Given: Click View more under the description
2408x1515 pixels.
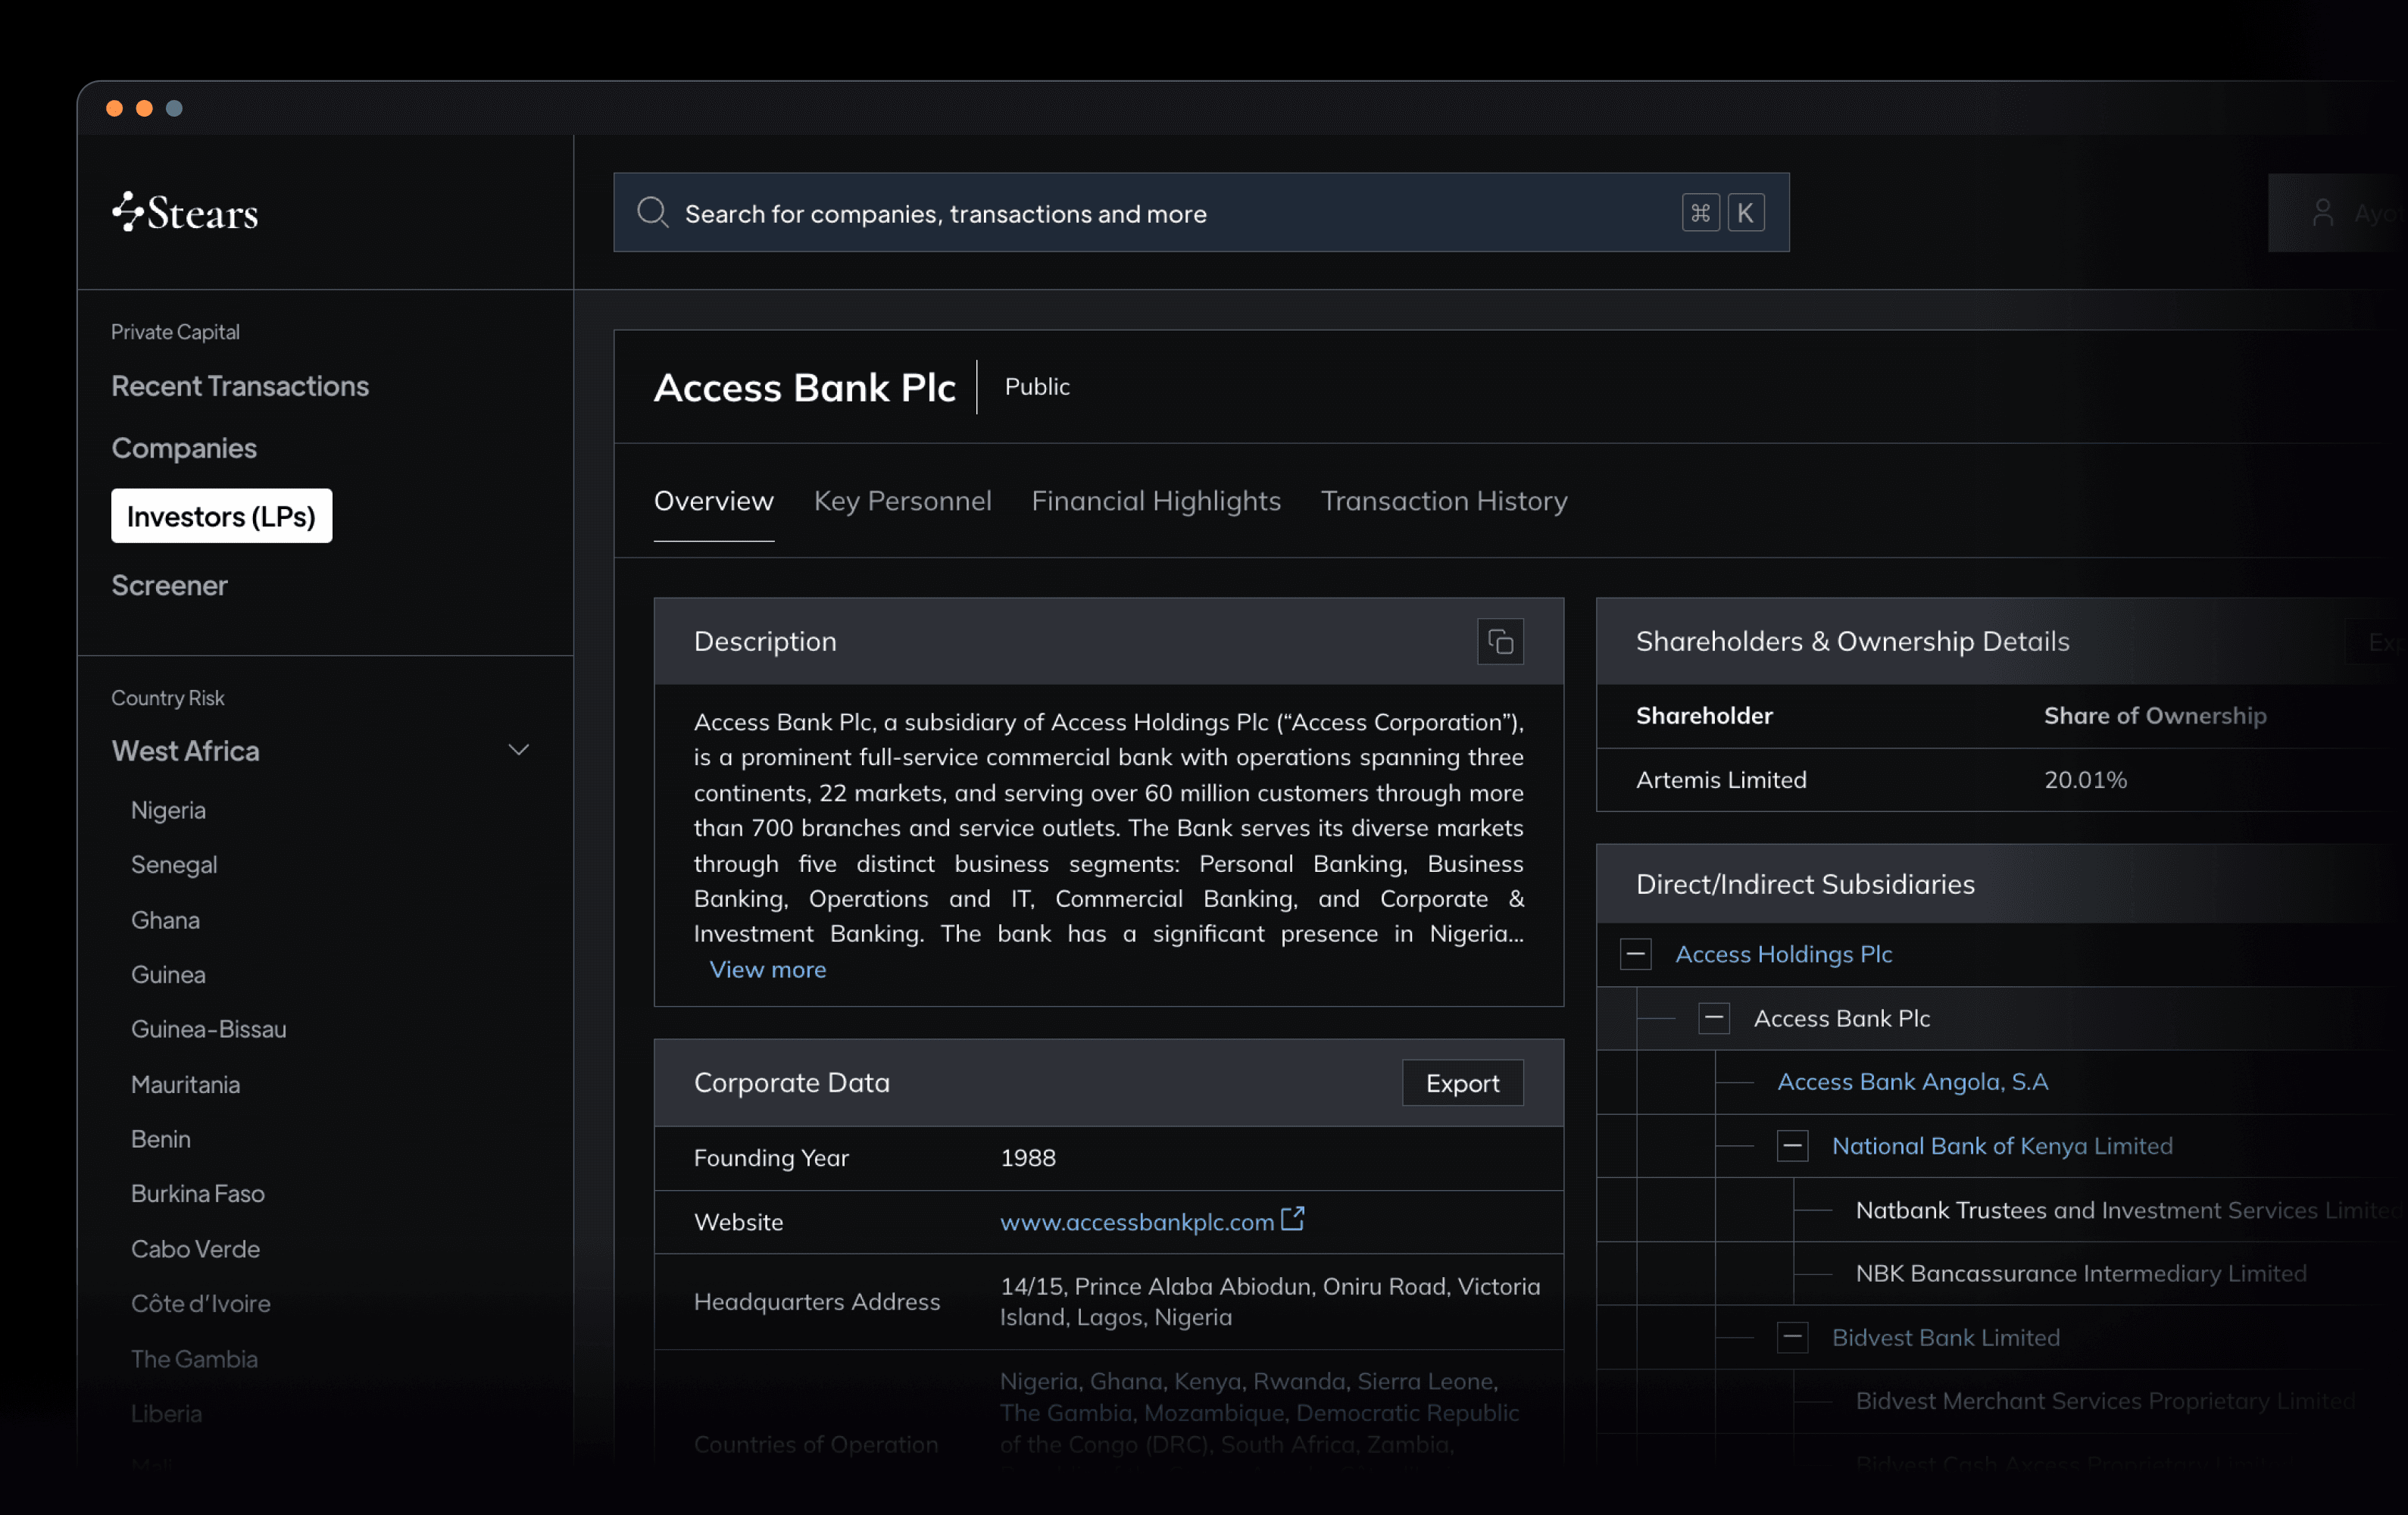Looking at the screenshot, I should pos(767,969).
